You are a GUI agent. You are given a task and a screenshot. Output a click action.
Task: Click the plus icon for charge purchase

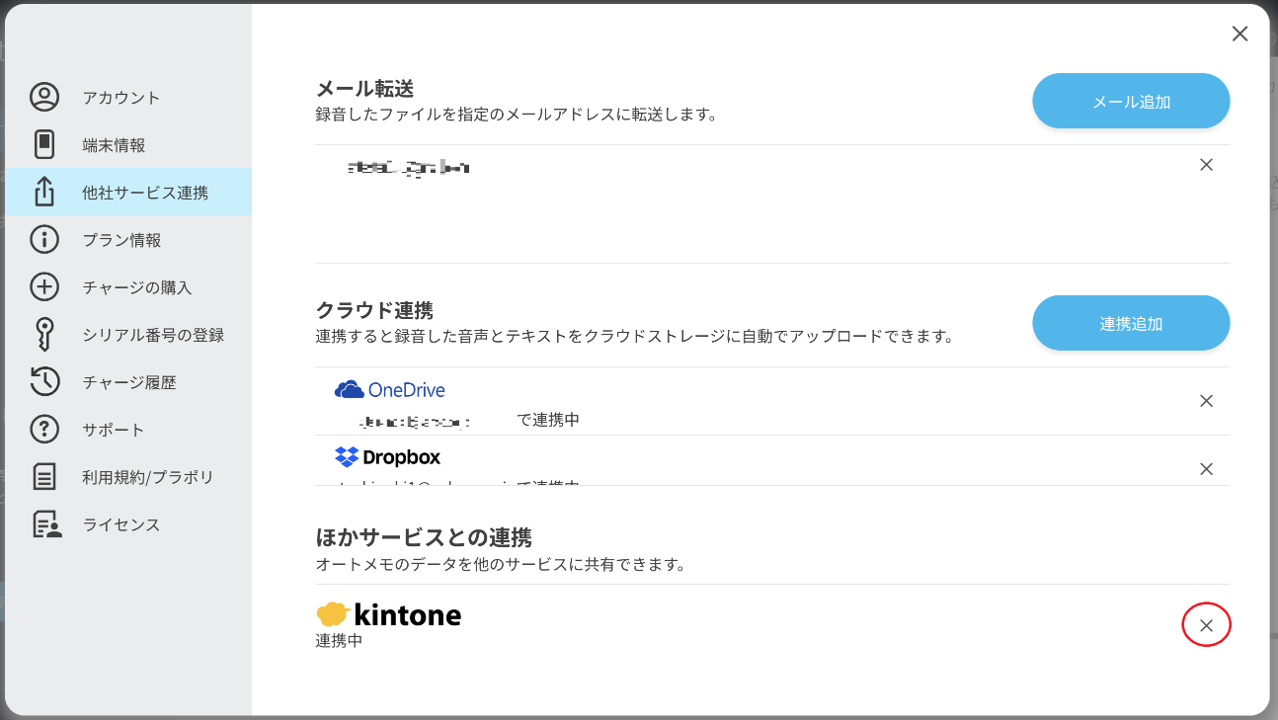(44, 287)
